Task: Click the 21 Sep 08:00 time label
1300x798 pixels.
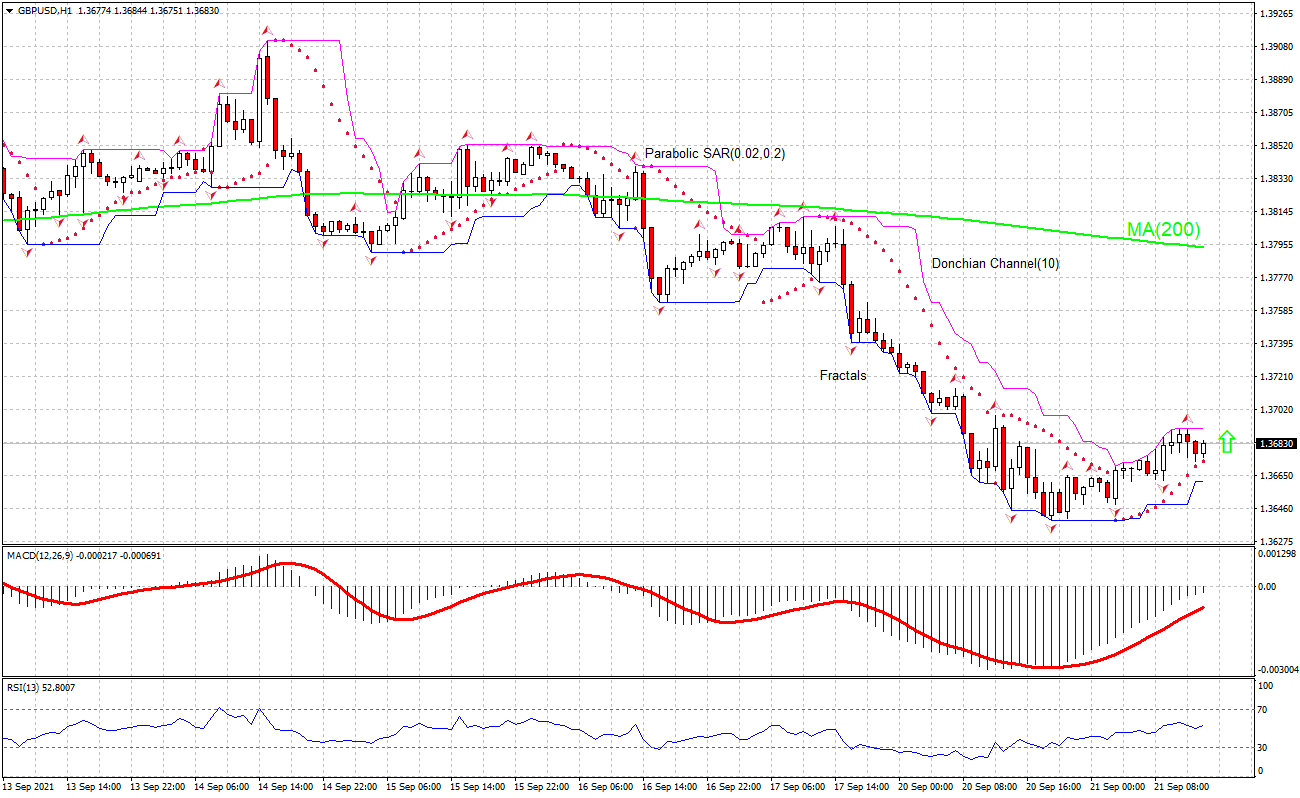Action: (1181, 787)
